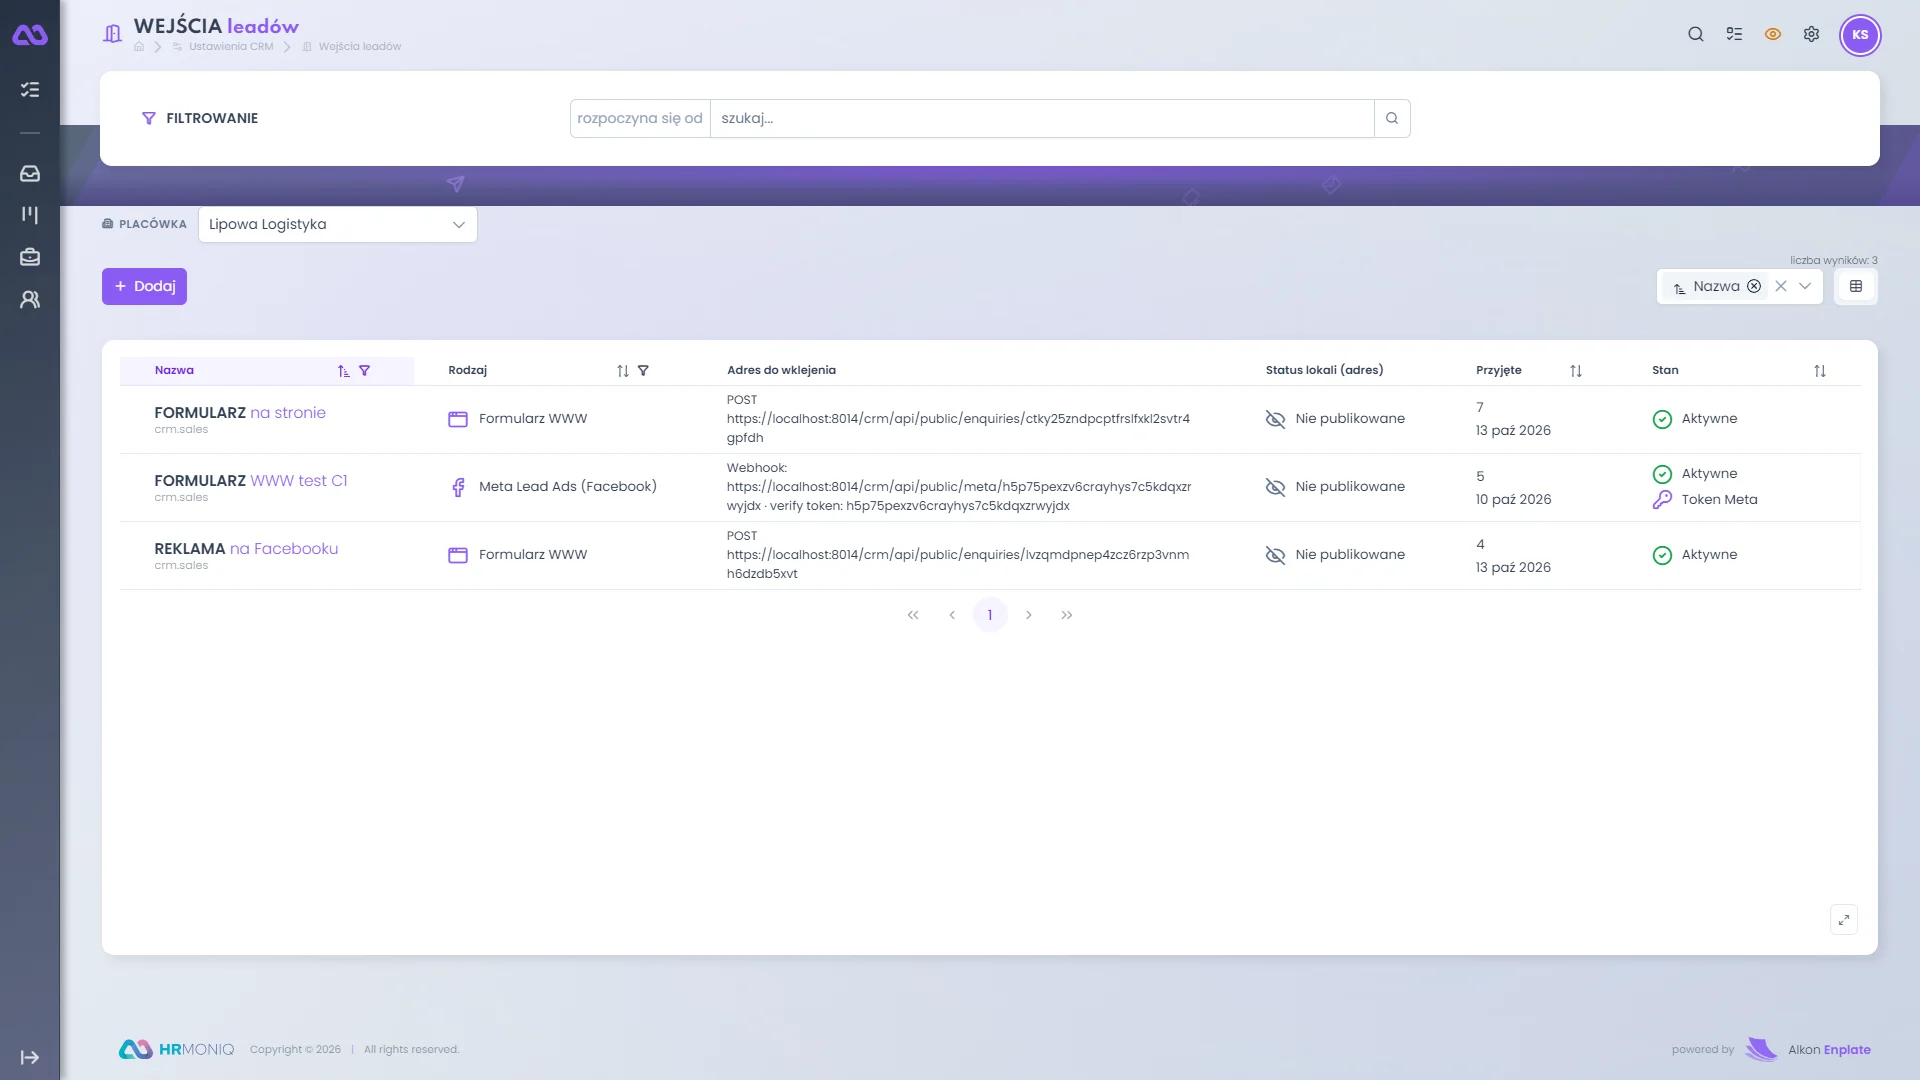Select page 1 in pagination

990,616
